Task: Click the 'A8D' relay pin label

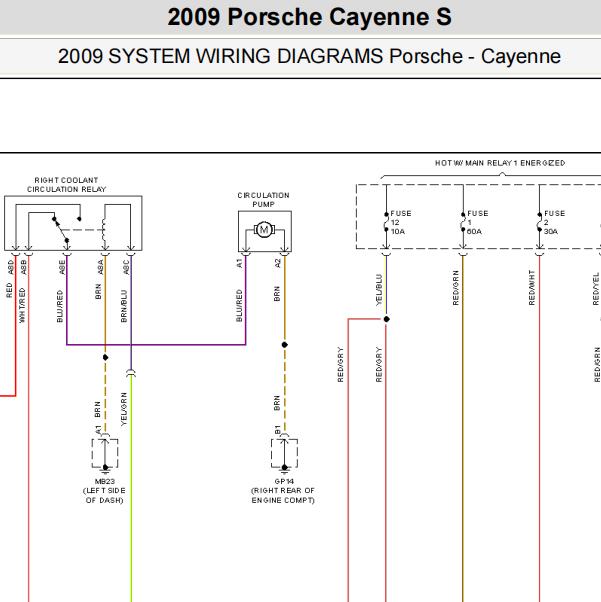Action: click(x=11, y=267)
